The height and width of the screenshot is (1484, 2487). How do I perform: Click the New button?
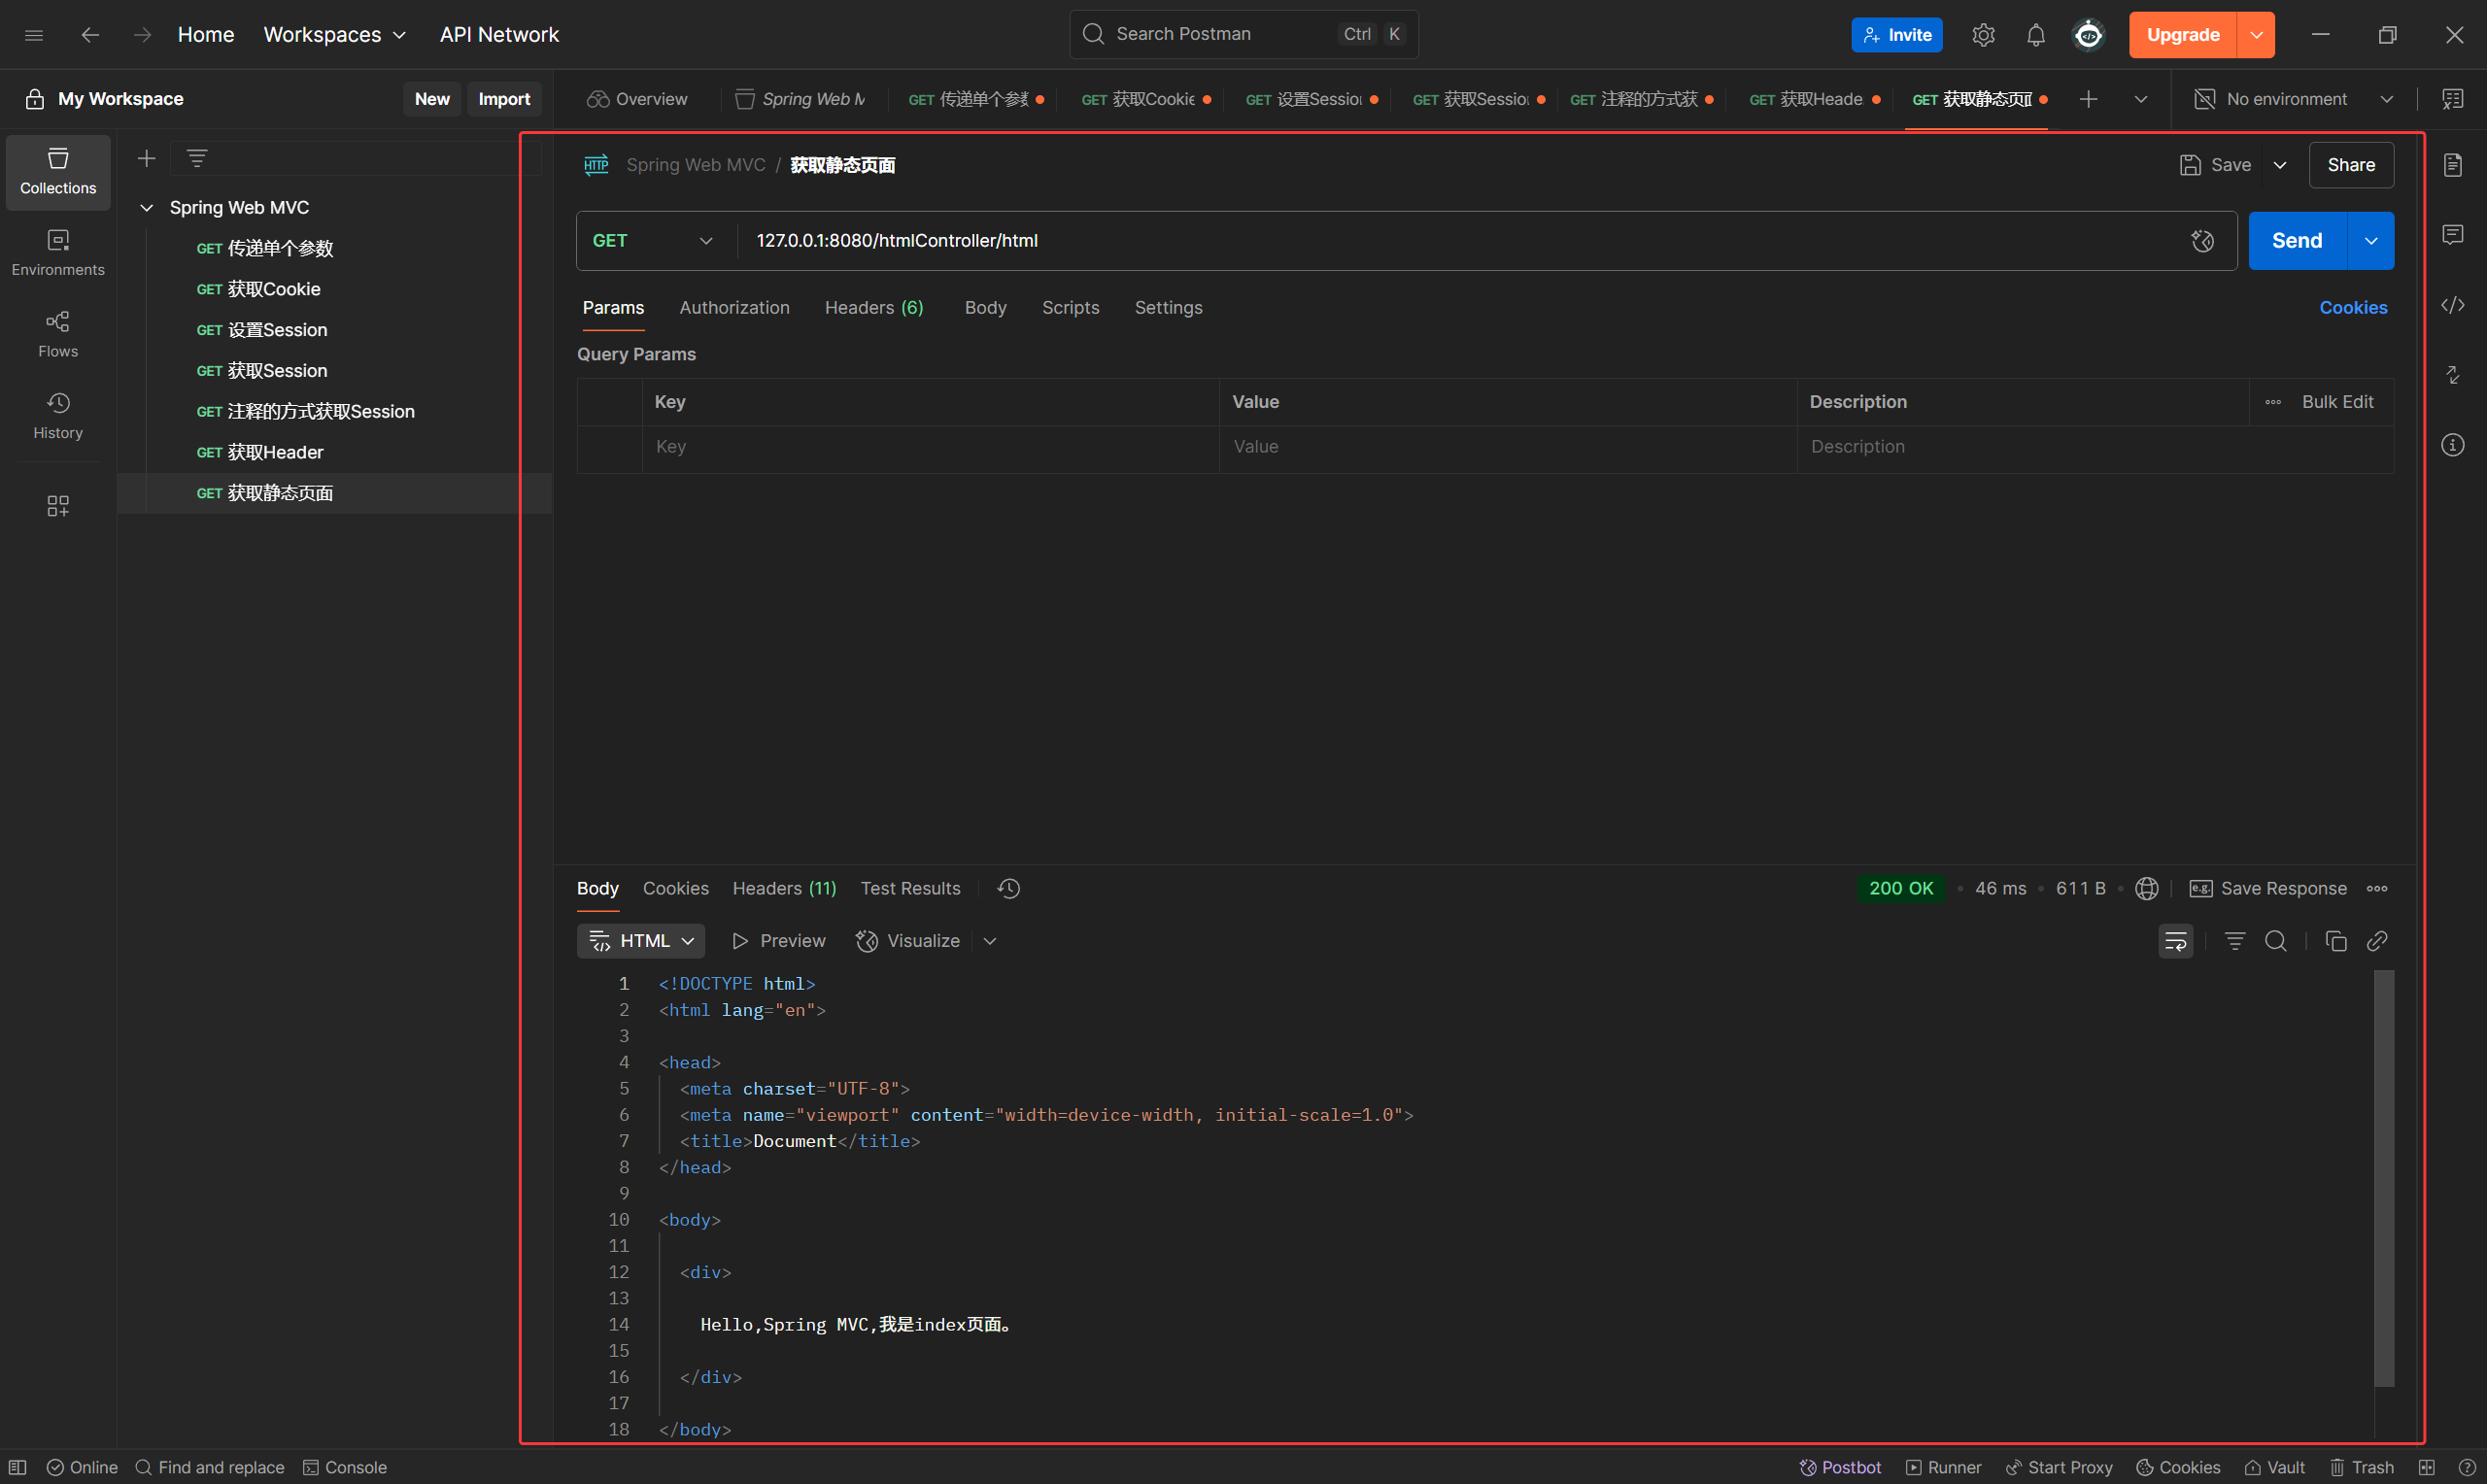(x=432, y=99)
